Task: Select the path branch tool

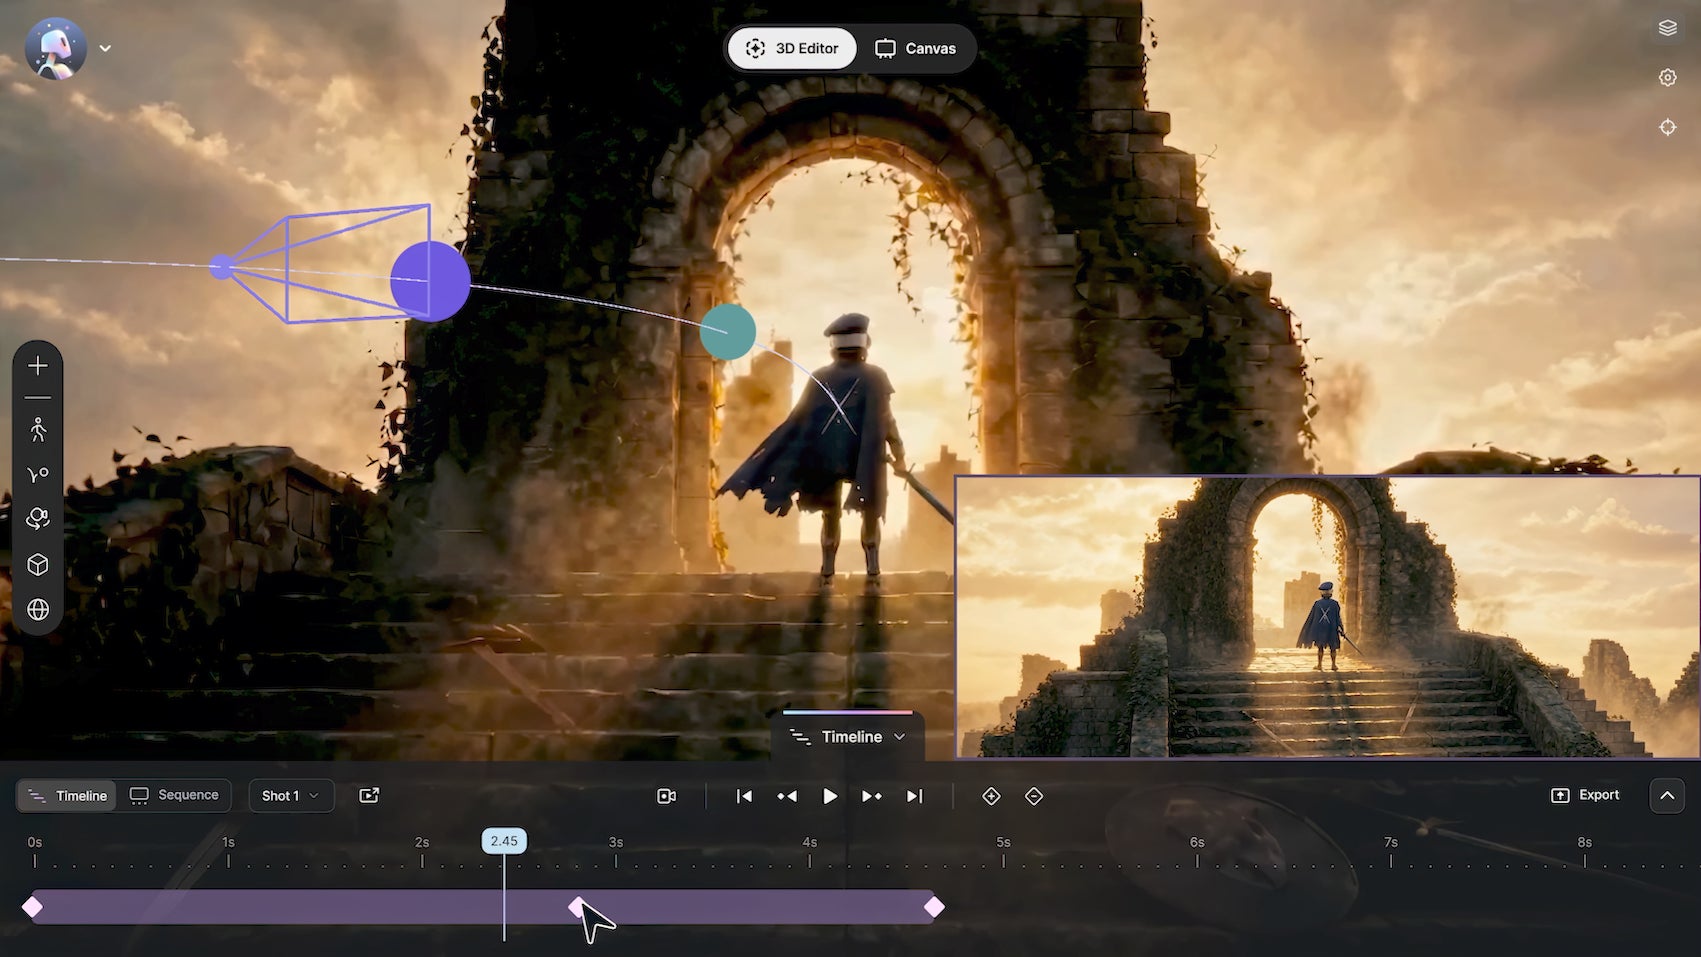Action: pyautogui.click(x=38, y=475)
